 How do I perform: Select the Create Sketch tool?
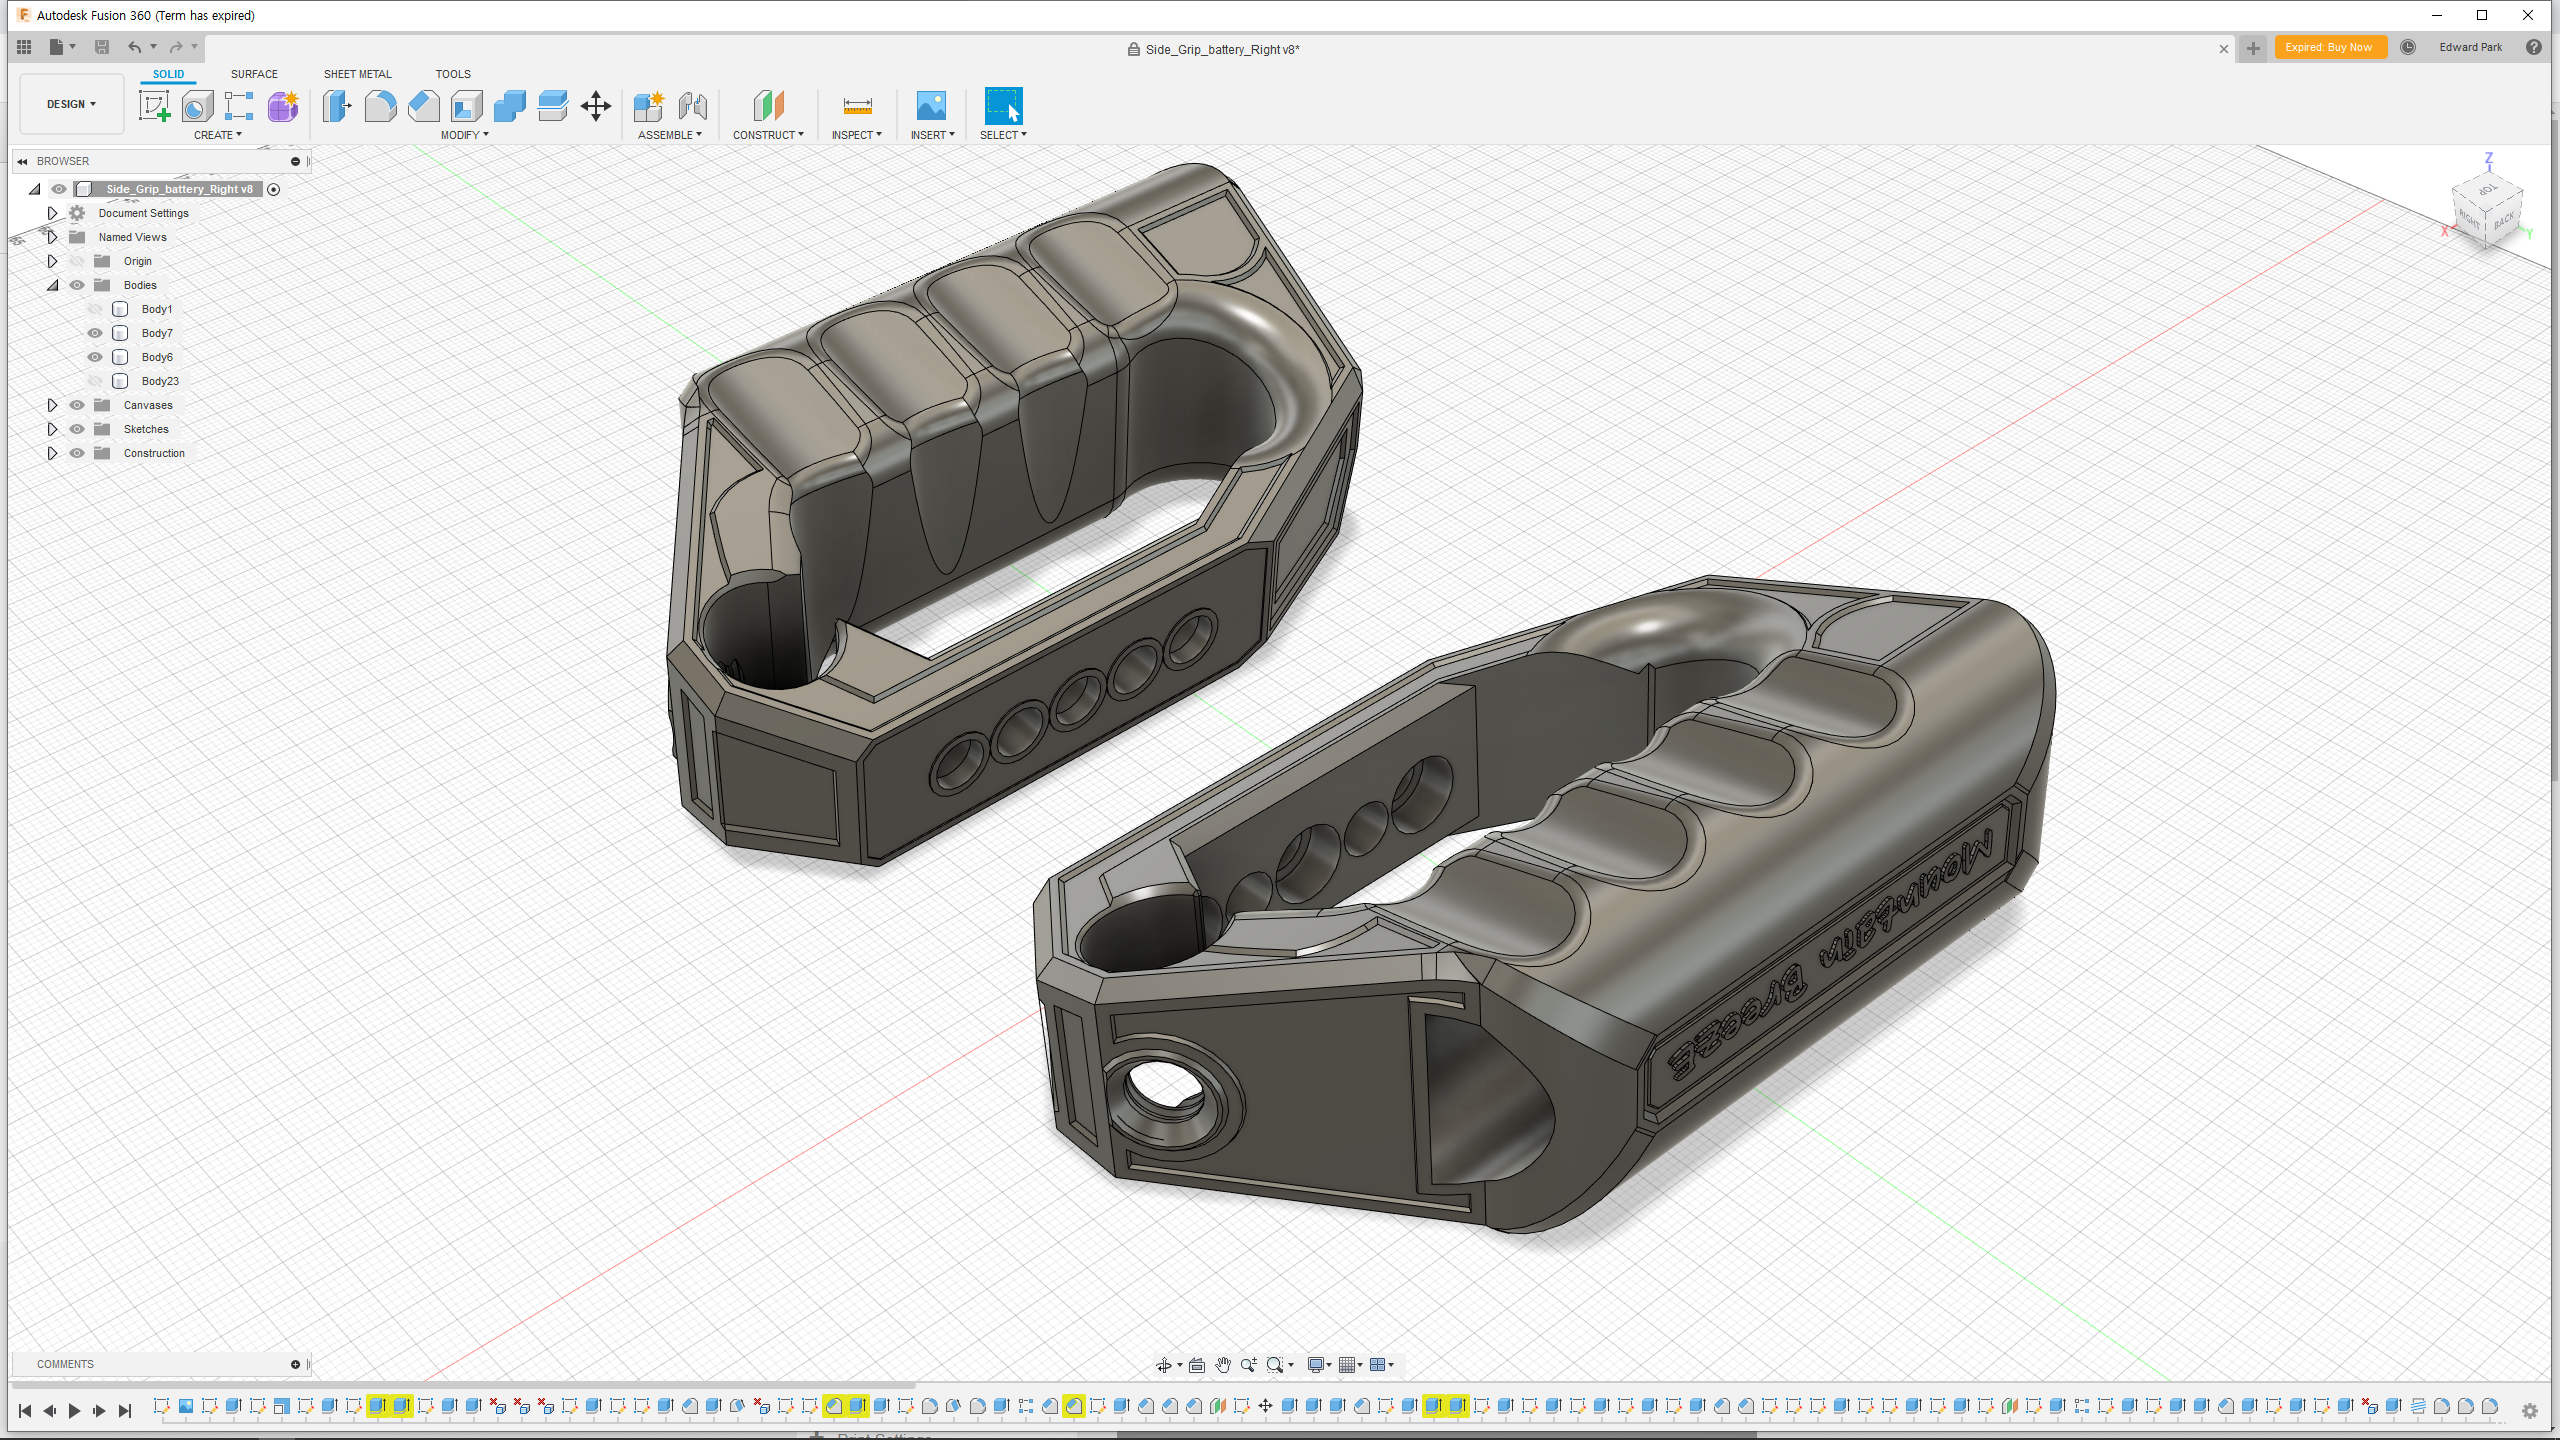tap(154, 106)
